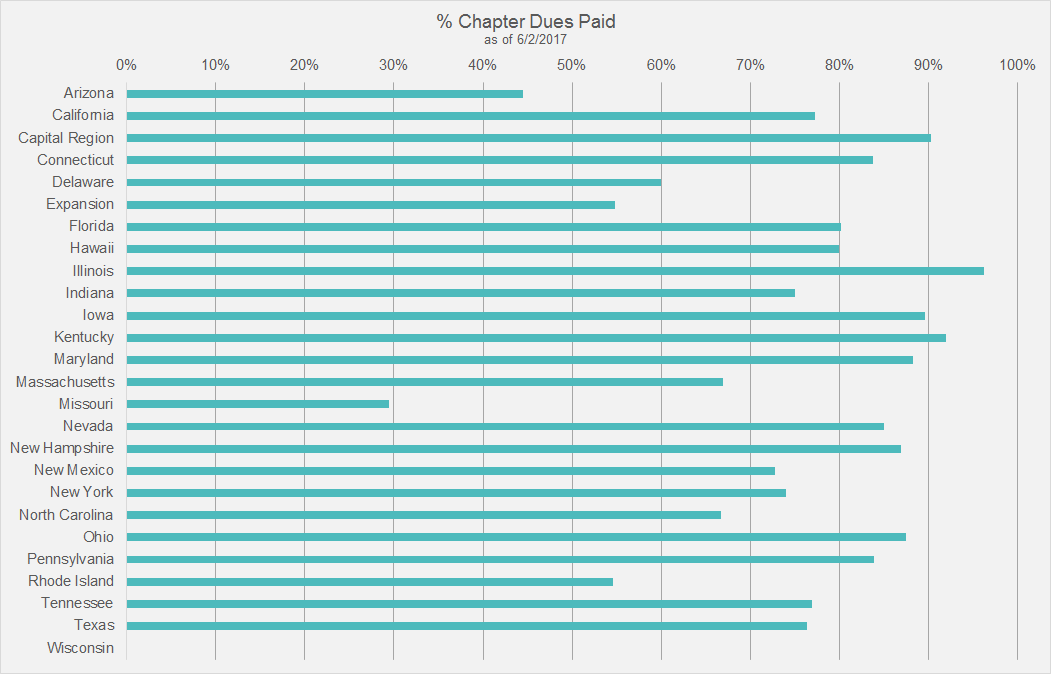The width and height of the screenshot is (1051, 674).
Task: Select the Rhode Island bar
Action: (x=370, y=582)
